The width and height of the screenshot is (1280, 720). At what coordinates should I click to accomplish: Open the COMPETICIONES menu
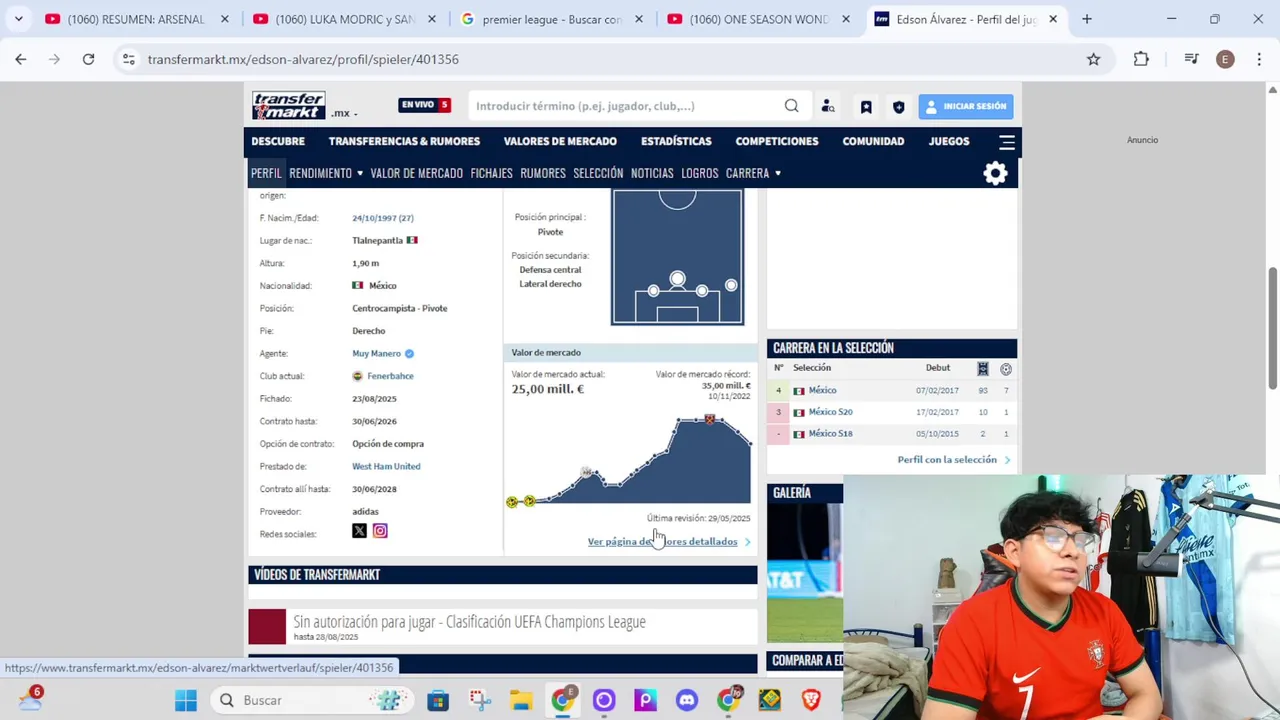coord(777,141)
